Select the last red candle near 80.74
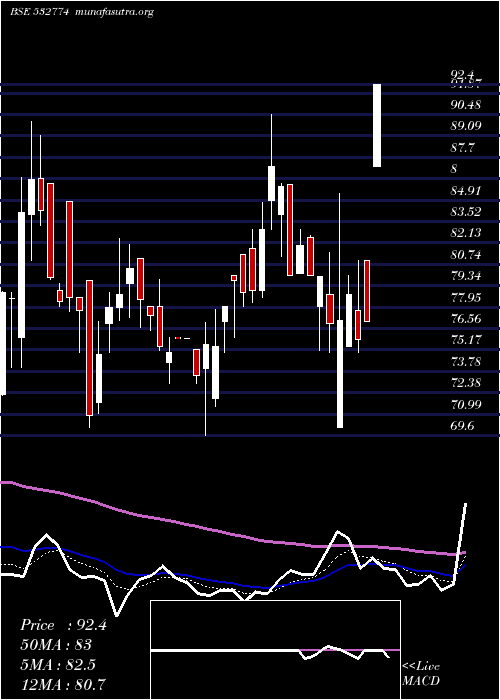This screenshot has height=700, width=500. click(x=367, y=291)
